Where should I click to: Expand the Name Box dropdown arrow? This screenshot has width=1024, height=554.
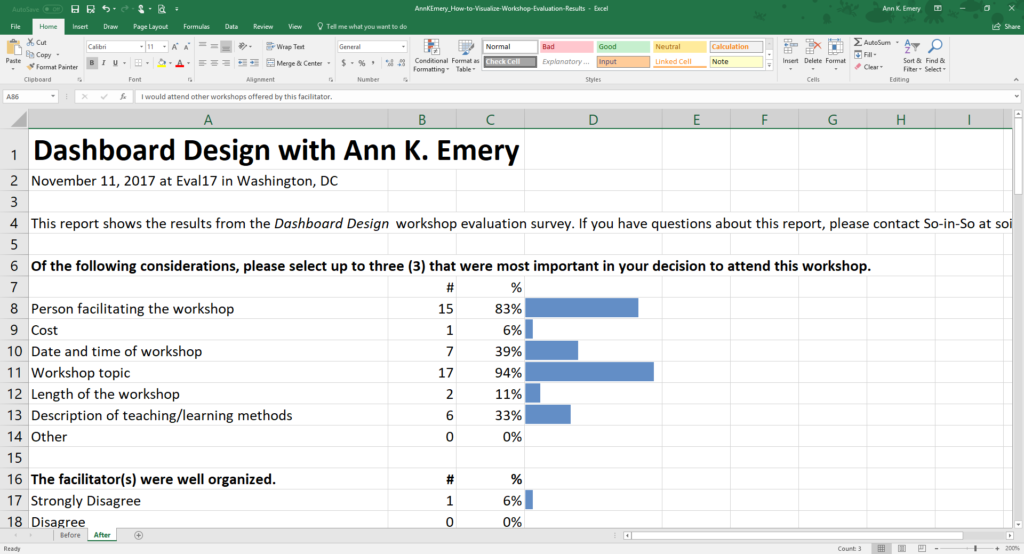tap(52, 97)
